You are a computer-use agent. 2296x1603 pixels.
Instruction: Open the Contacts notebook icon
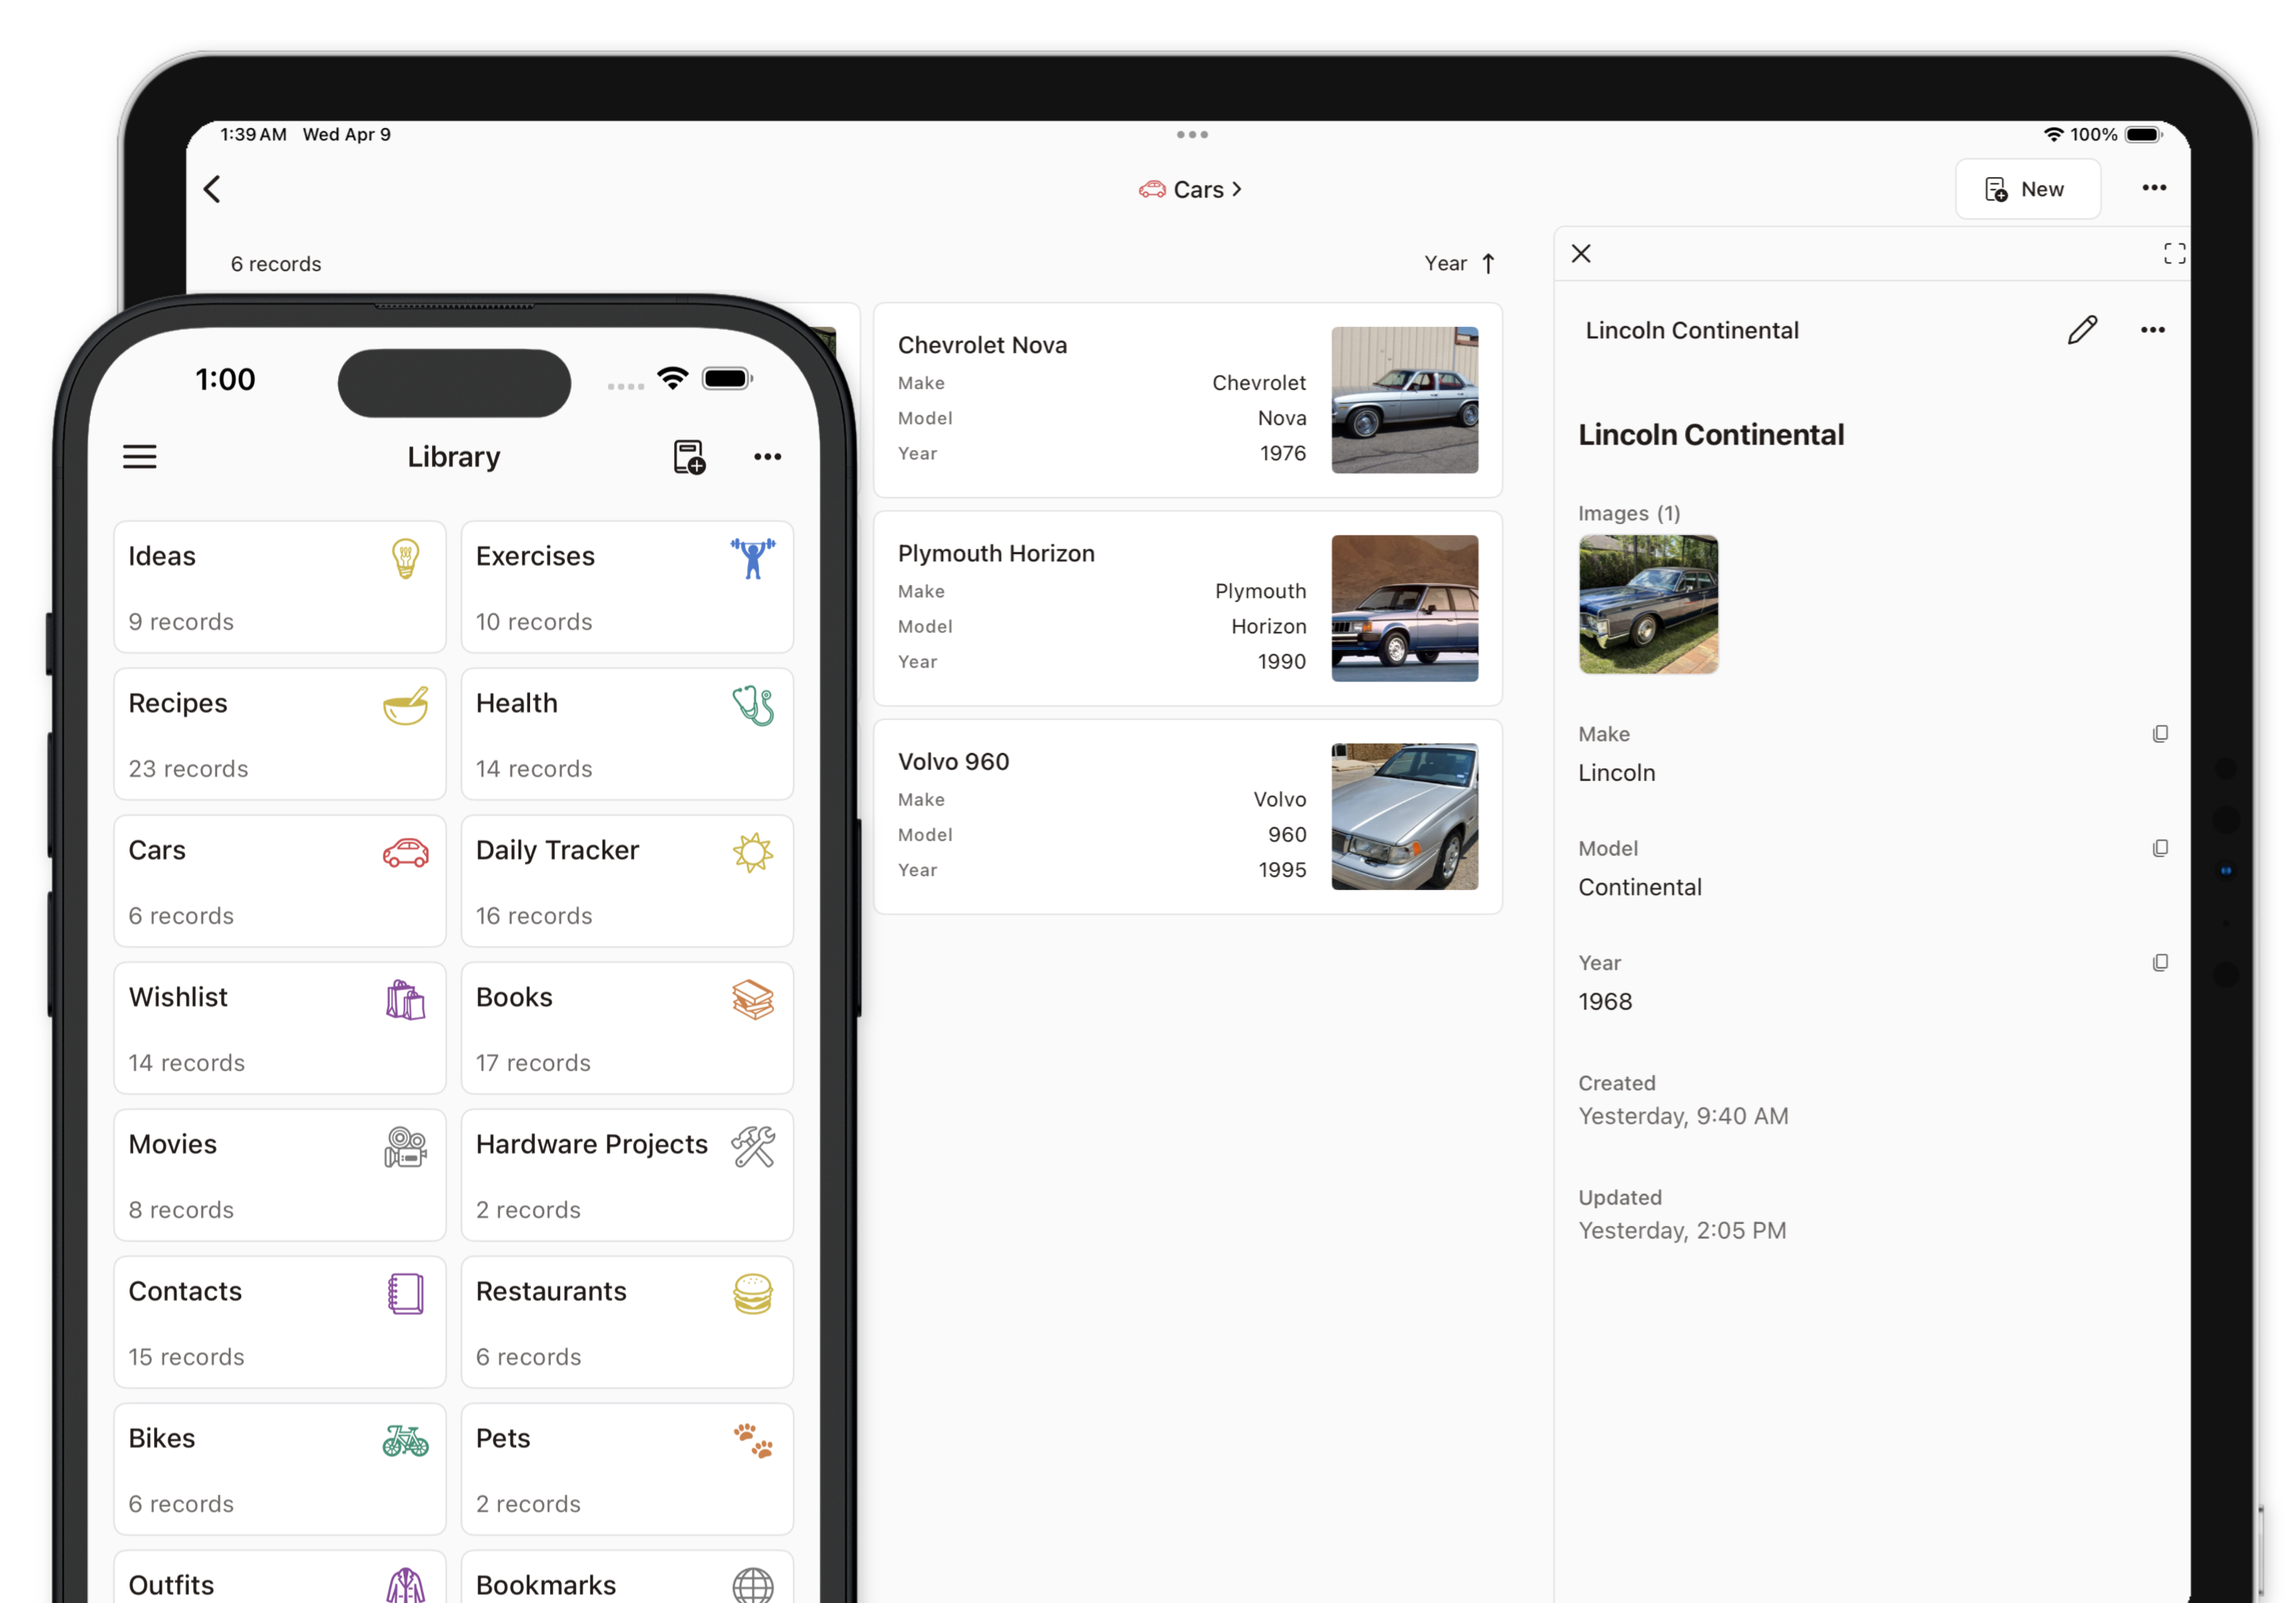[x=405, y=1293]
